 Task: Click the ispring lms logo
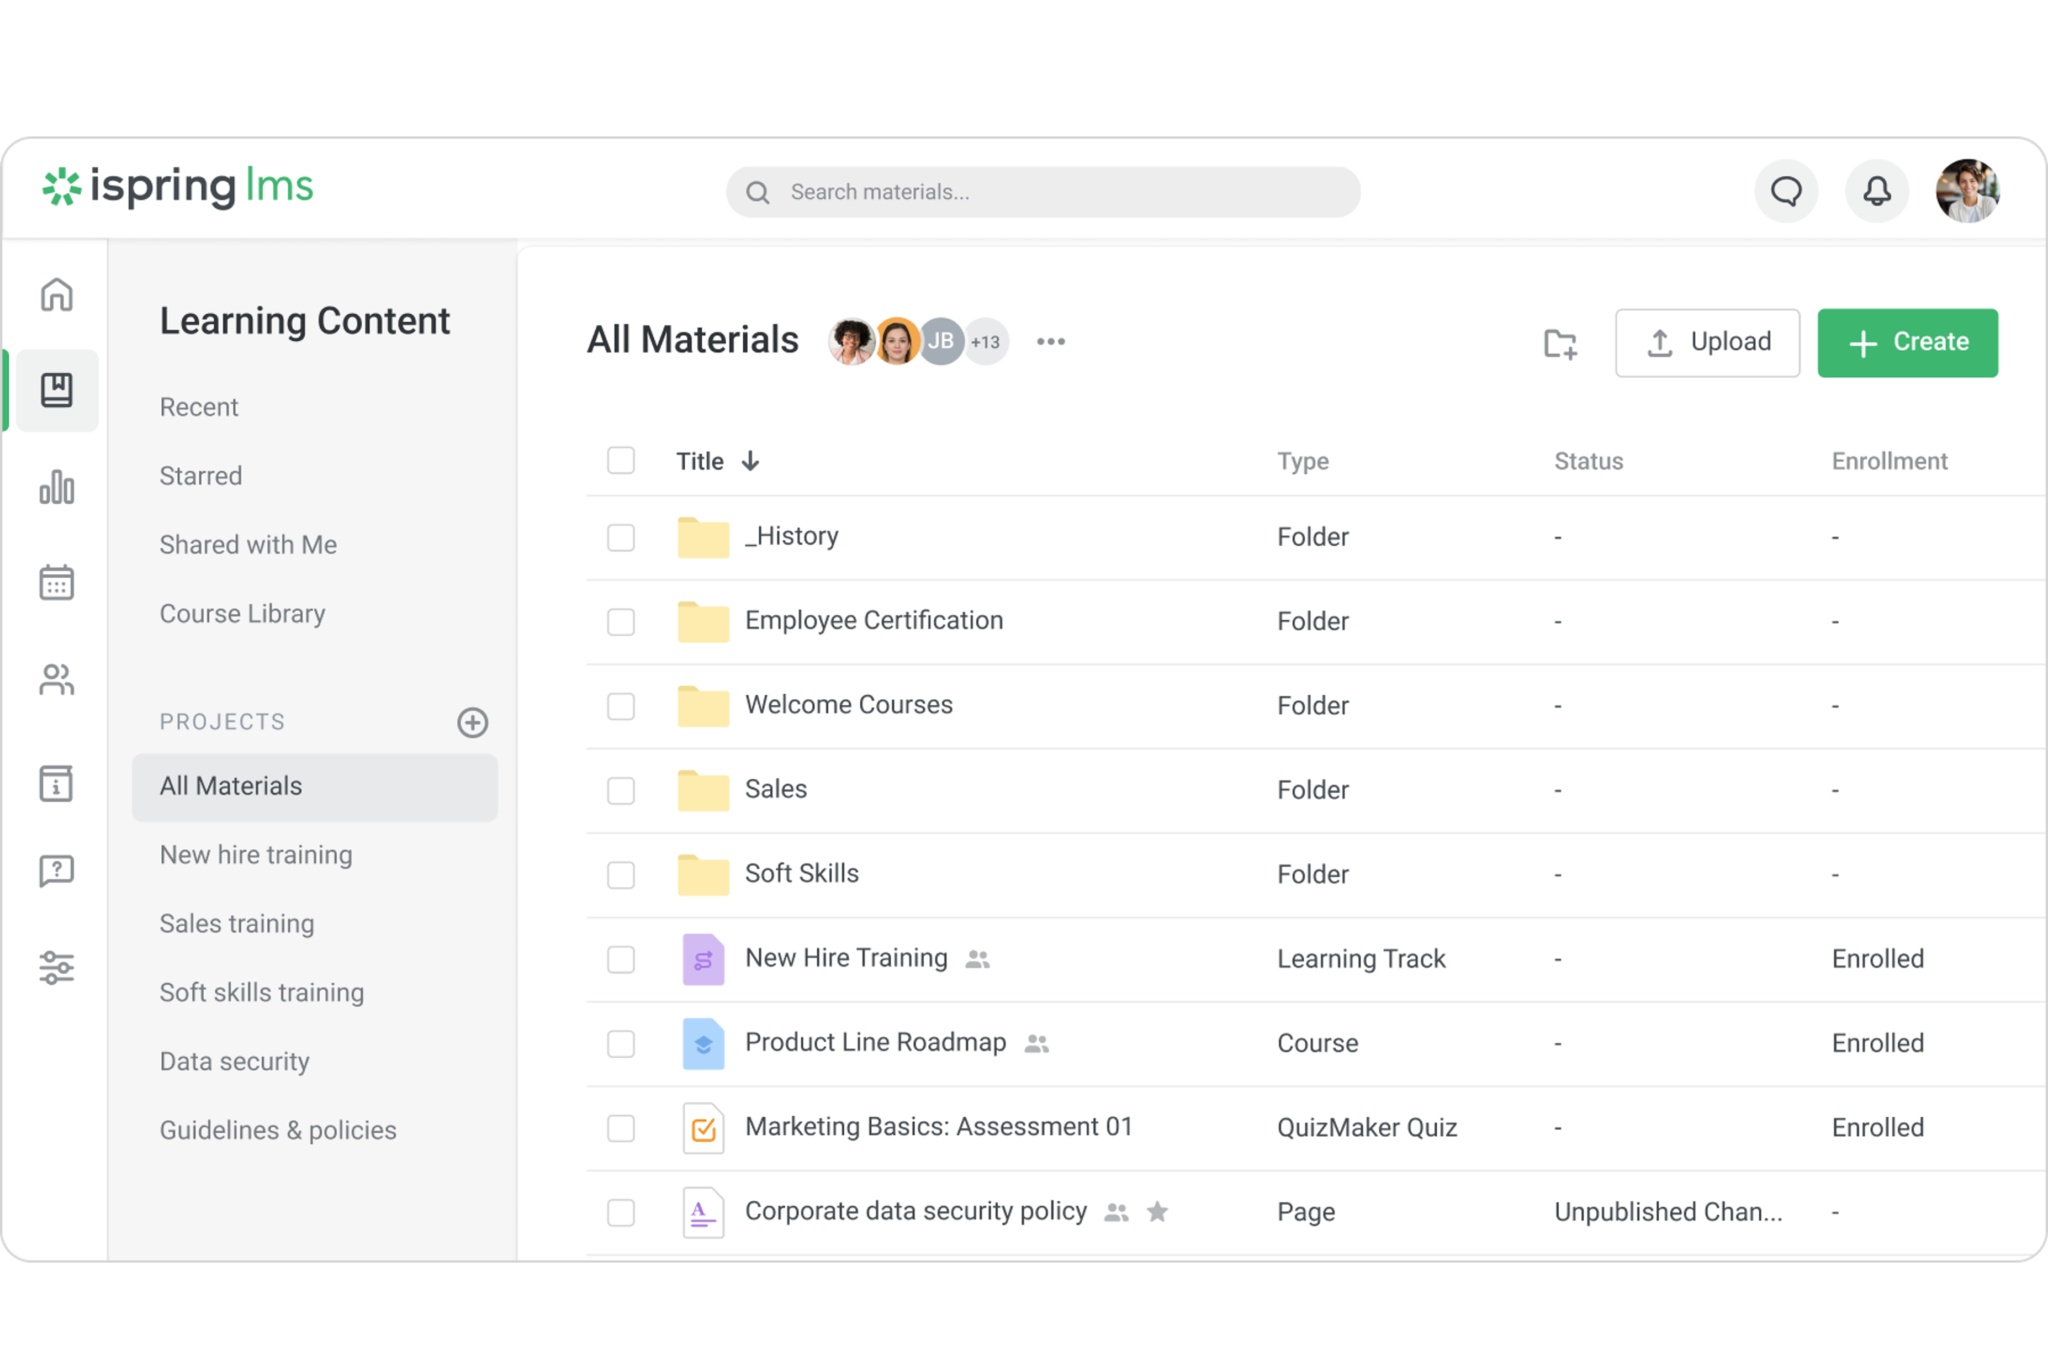point(178,187)
